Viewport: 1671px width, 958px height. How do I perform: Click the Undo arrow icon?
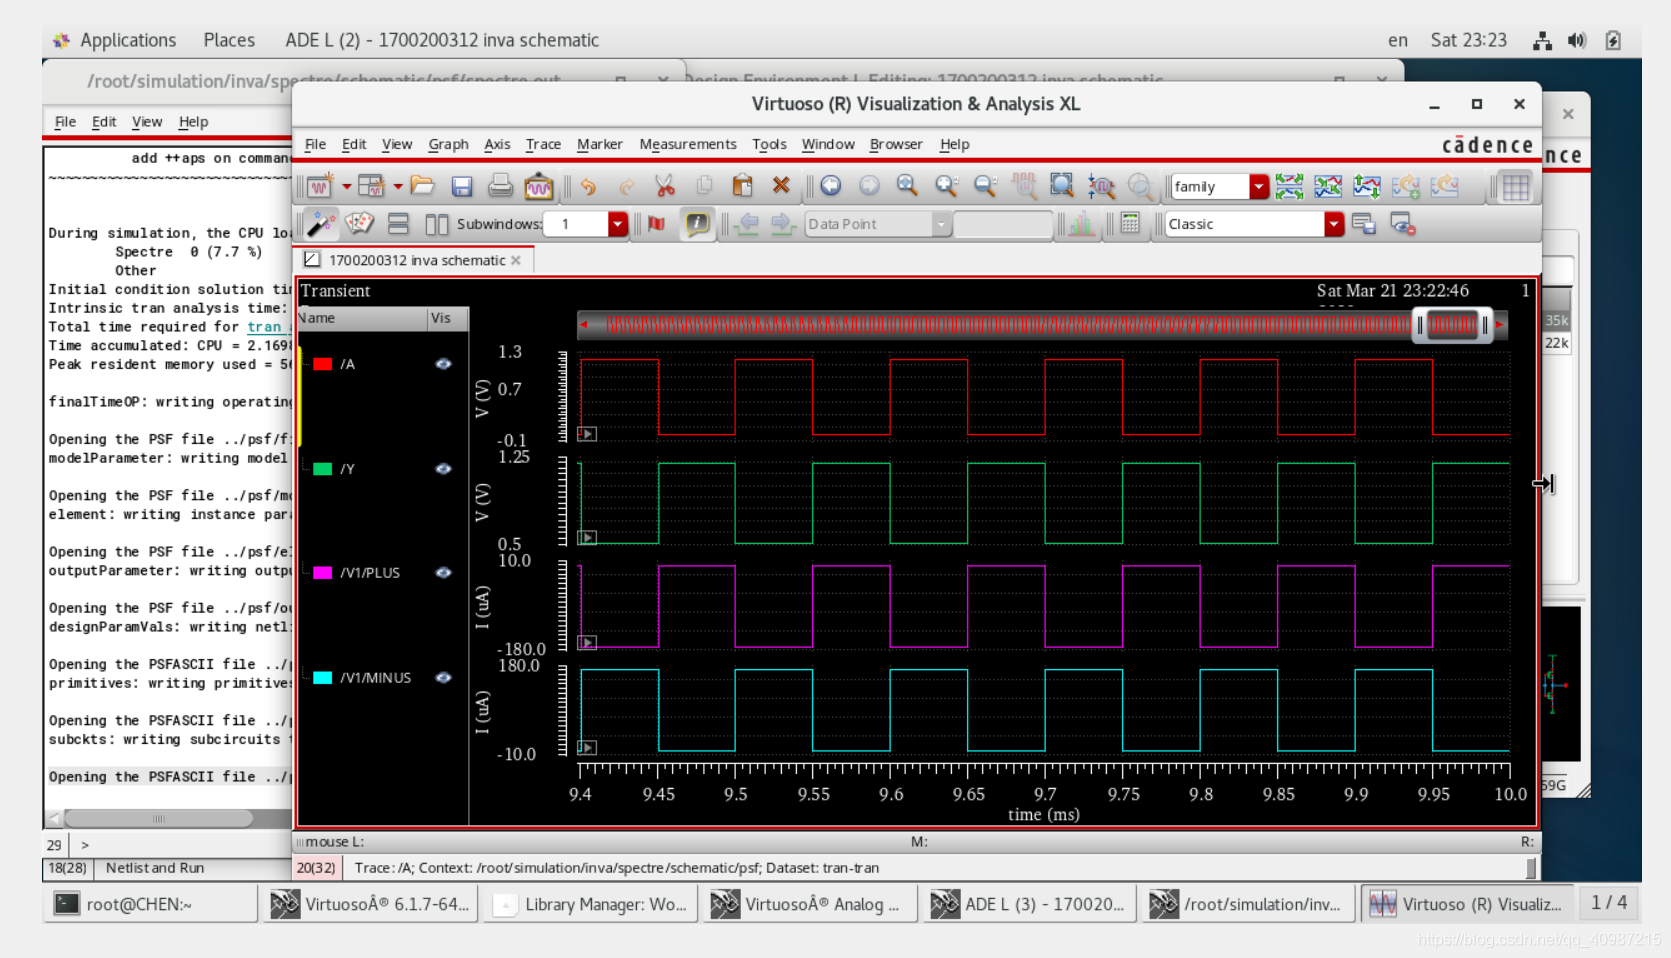[588, 186]
